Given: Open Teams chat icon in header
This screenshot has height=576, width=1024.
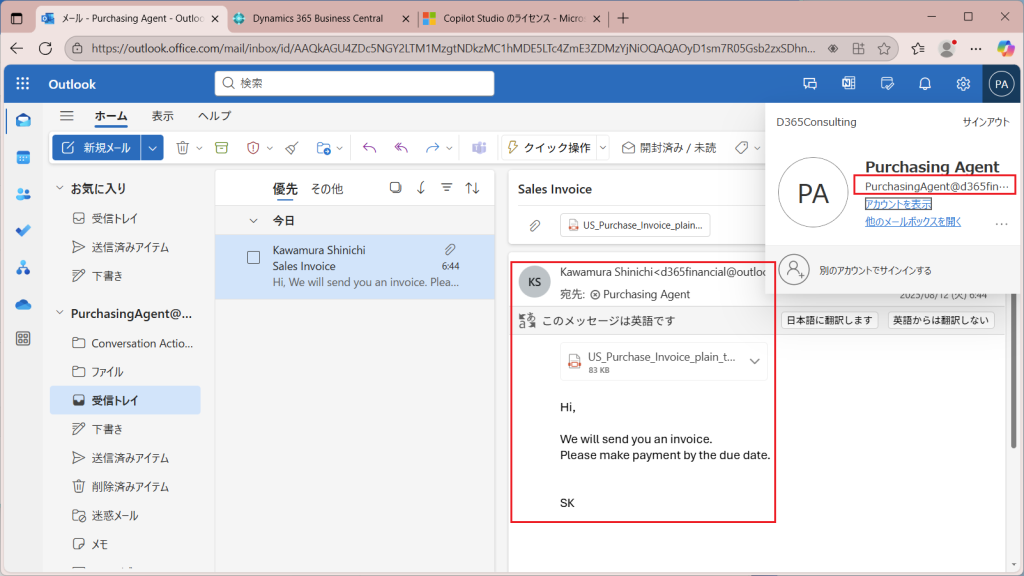Looking at the screenshot, I should tap(810, 84).
